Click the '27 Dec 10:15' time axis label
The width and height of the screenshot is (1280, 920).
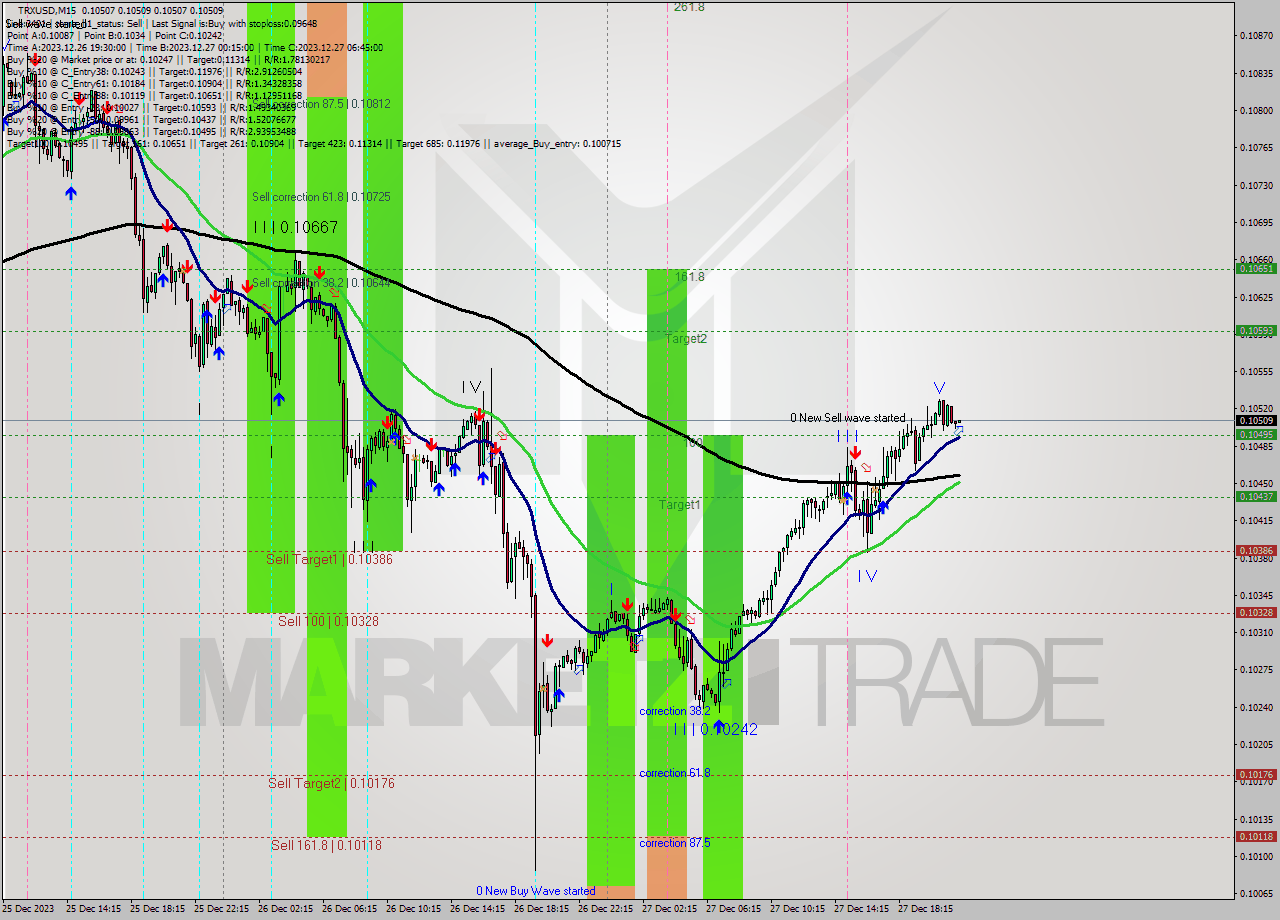tap(797, 909)
